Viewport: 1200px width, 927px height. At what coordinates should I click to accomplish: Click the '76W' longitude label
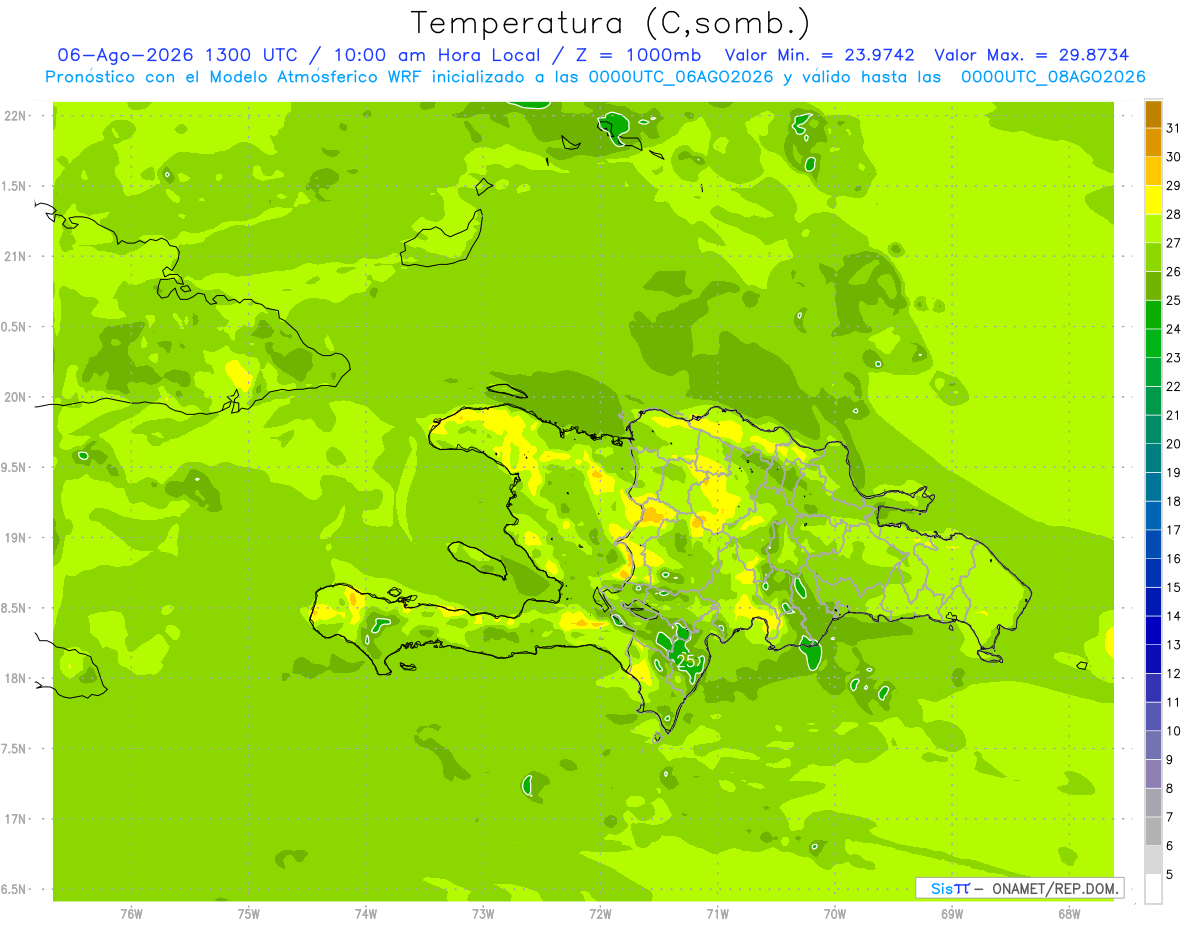pyautogui.click(x=131, y=914)
